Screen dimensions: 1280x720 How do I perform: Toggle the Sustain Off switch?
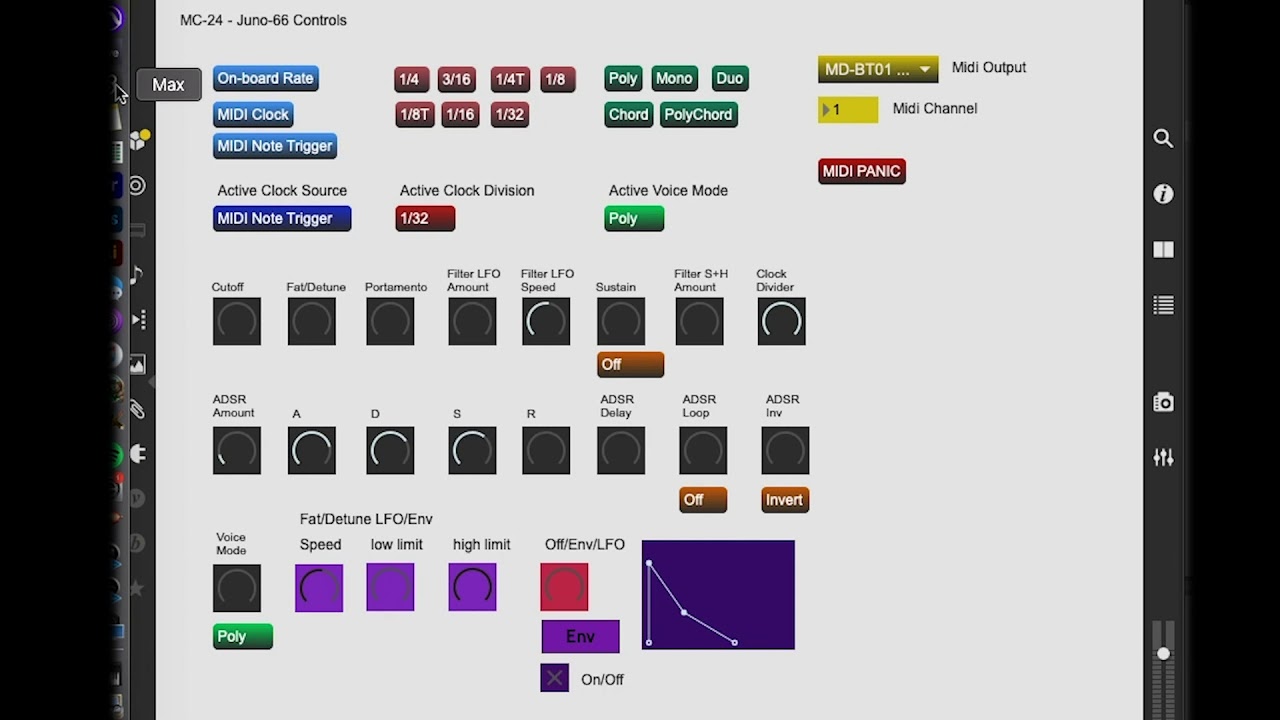(630, 364)
